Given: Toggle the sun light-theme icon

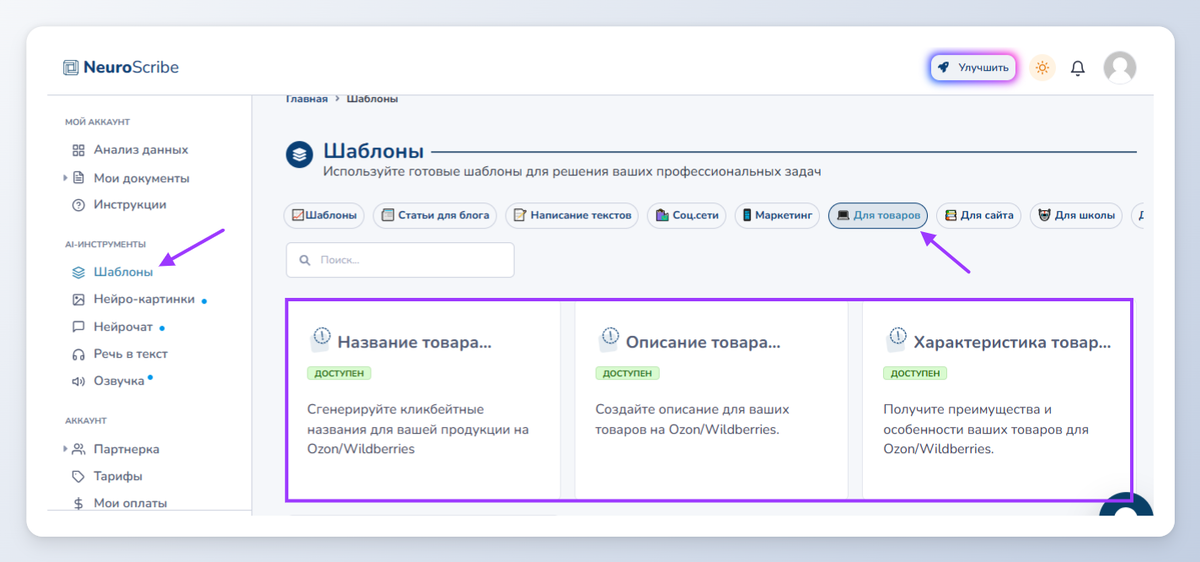Looking at the screenshot, I should pyautogui.click(x=1042, y=68).
